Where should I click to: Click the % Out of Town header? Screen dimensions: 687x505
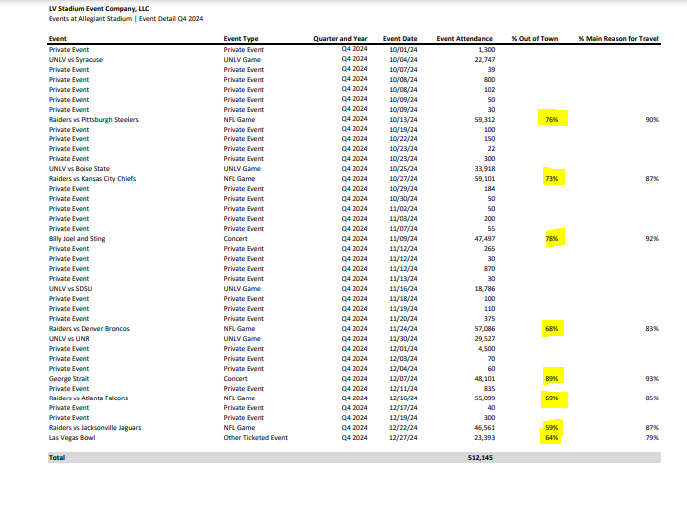[x=534, y=38]
